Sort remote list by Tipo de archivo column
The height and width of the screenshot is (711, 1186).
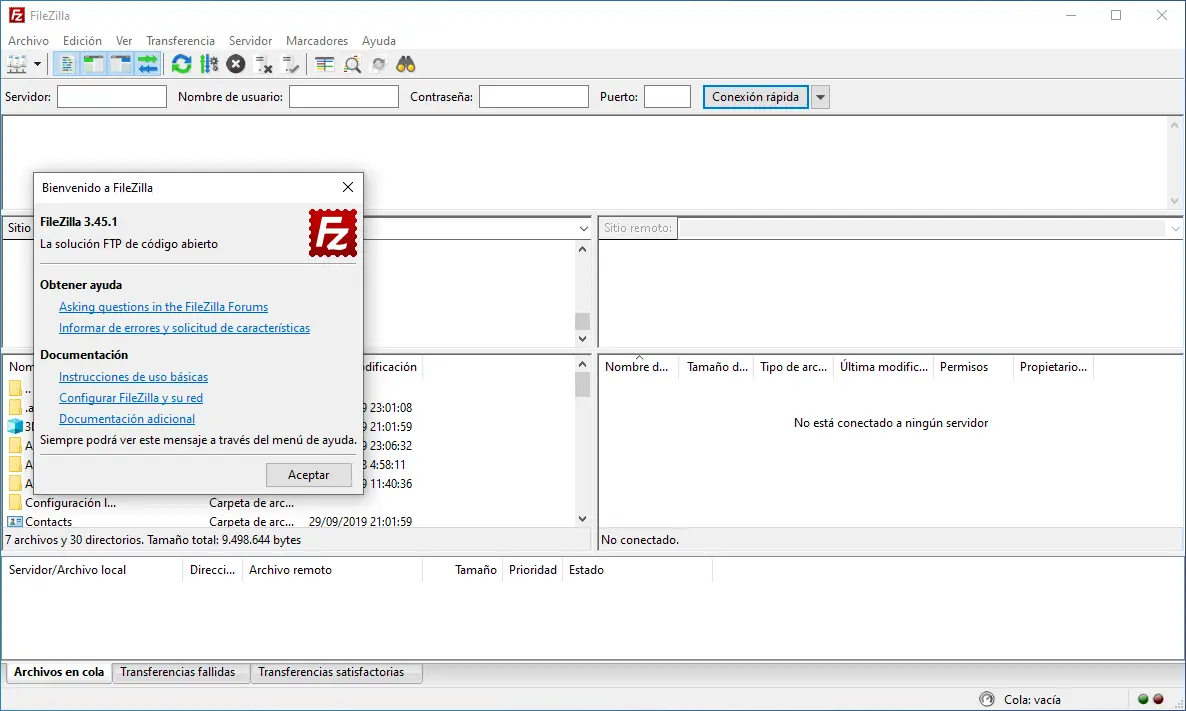pyautogui.click(x=793, y=367)
